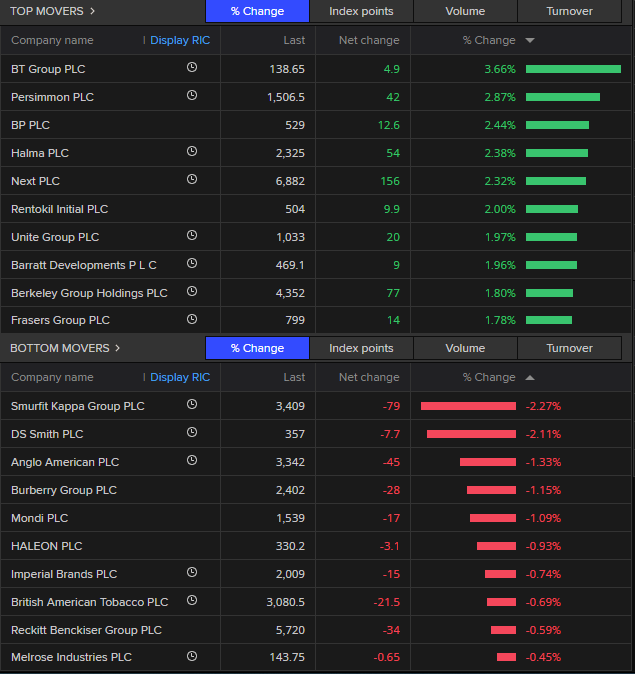Switch to Volume tab in Top Movers
The image size is (635, 674).
(465, 11)
